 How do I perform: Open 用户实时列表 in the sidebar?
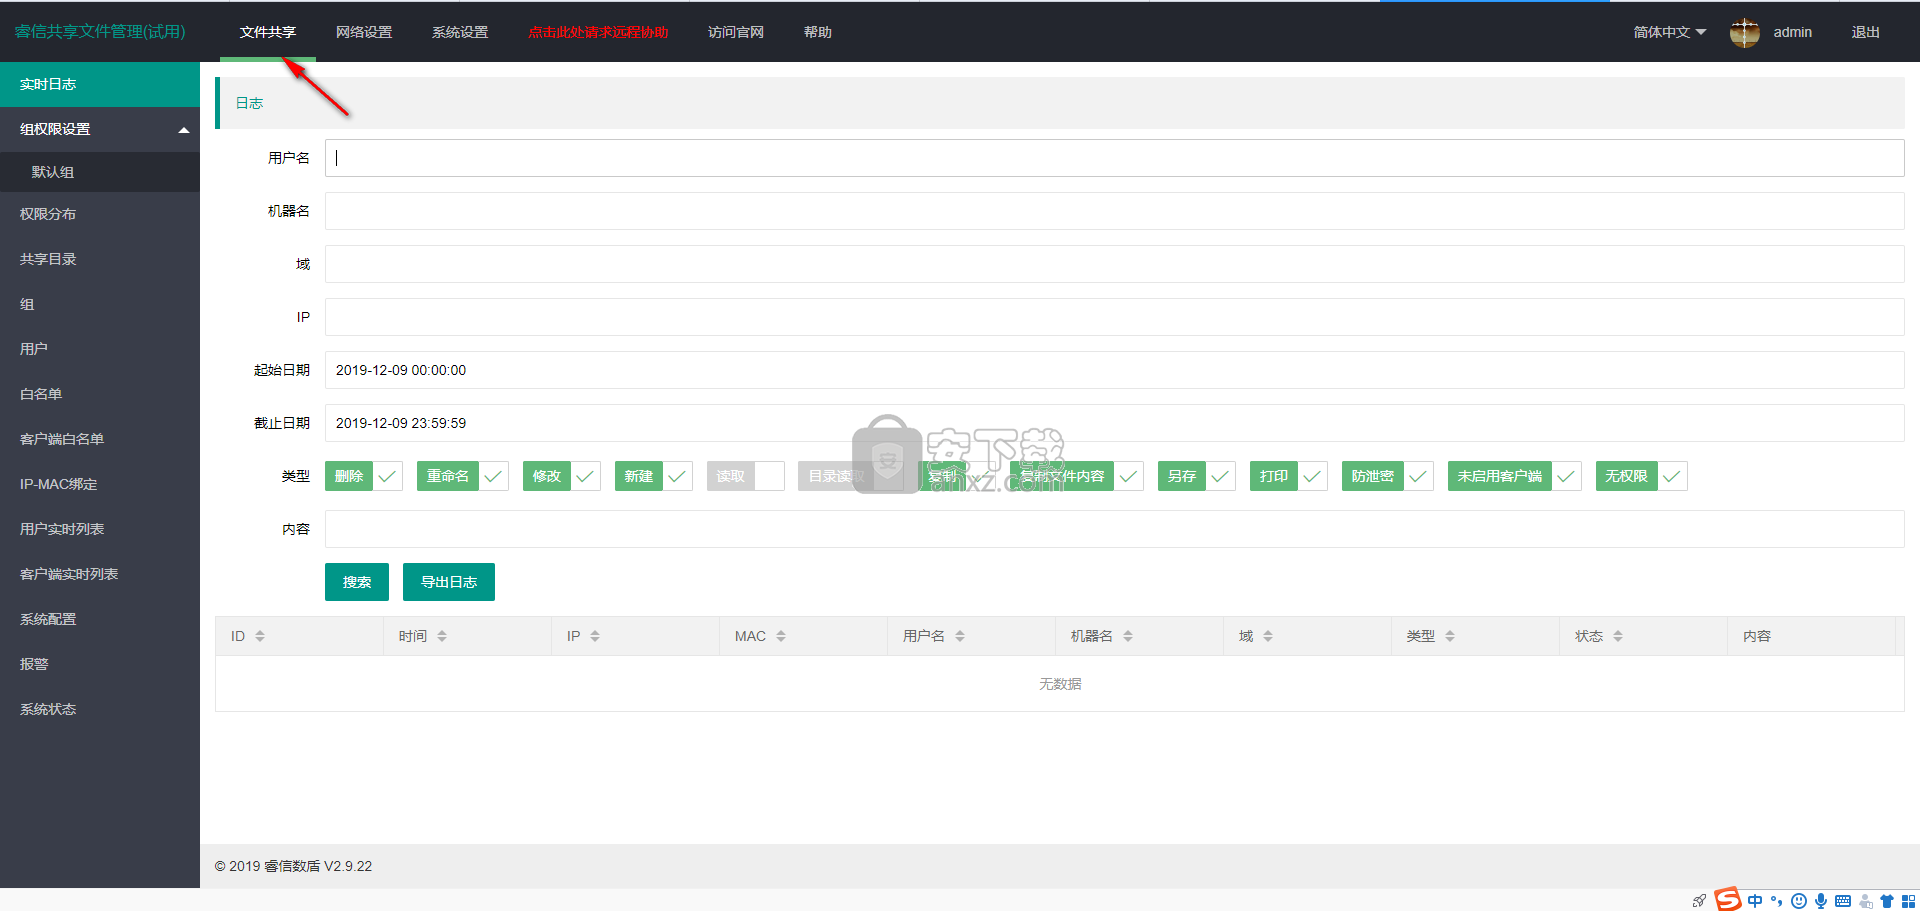coord(100,529)
